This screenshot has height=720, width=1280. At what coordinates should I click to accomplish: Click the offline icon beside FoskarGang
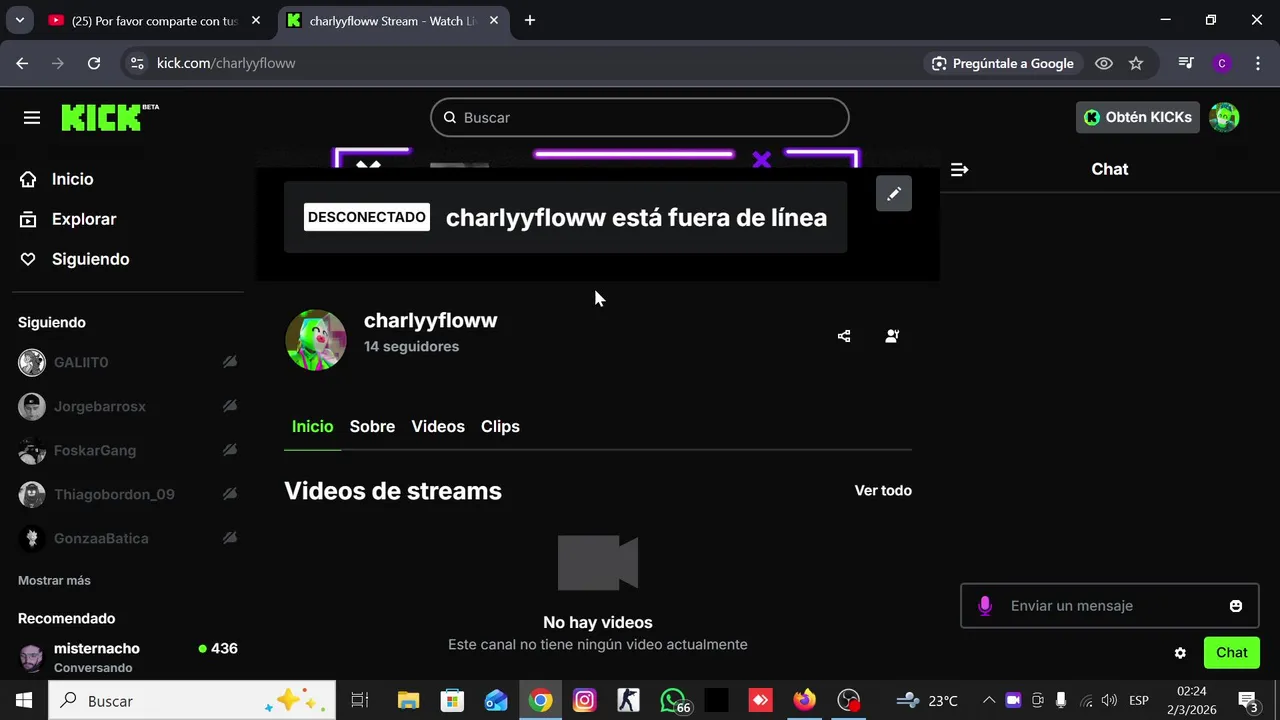(x=230, y=450)
